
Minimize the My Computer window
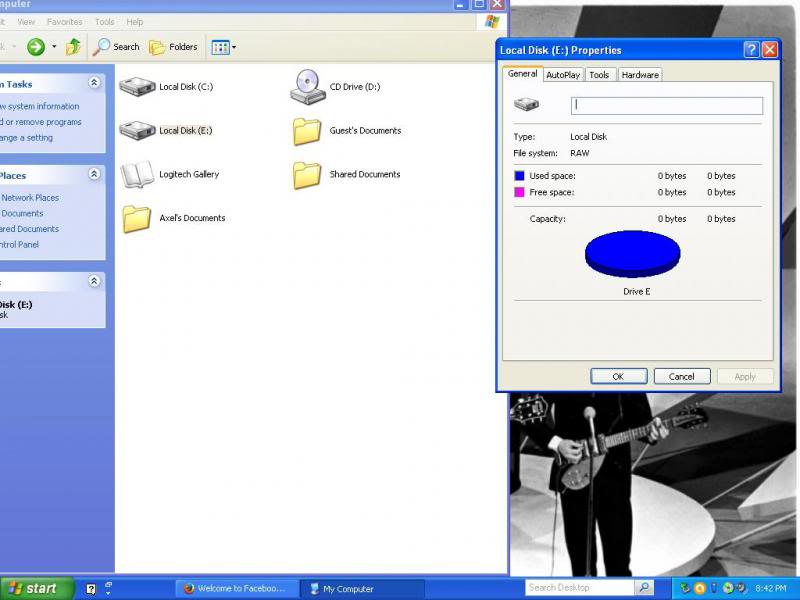coord(460,4)
